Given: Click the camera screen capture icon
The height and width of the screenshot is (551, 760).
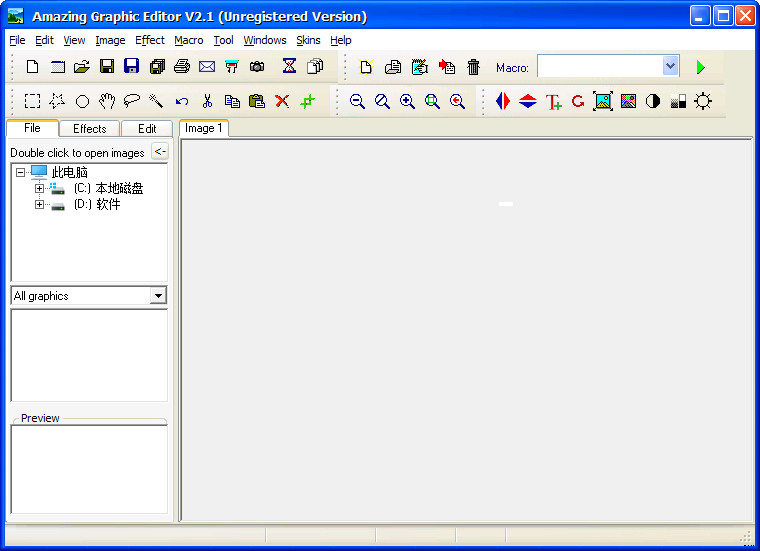Looking at the screenshot, I should point(257,67).
